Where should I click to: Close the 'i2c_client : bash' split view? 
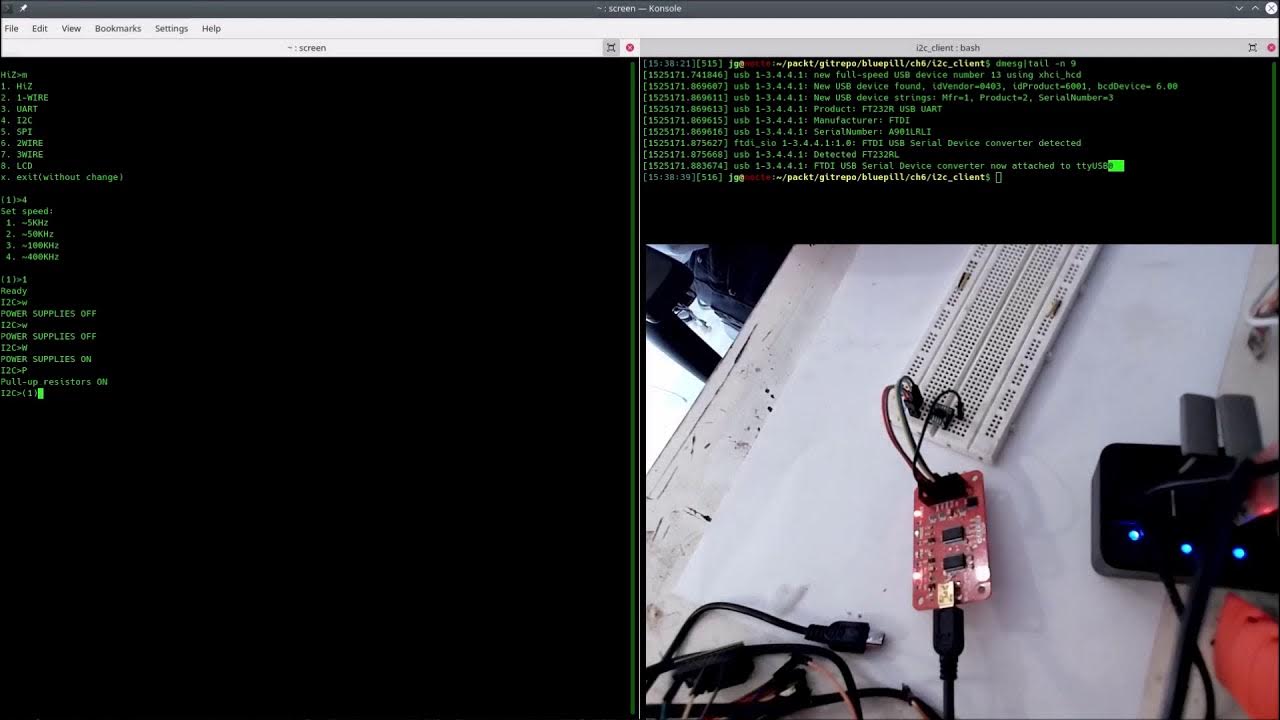pyautogui.click(x=1271, y=47)
